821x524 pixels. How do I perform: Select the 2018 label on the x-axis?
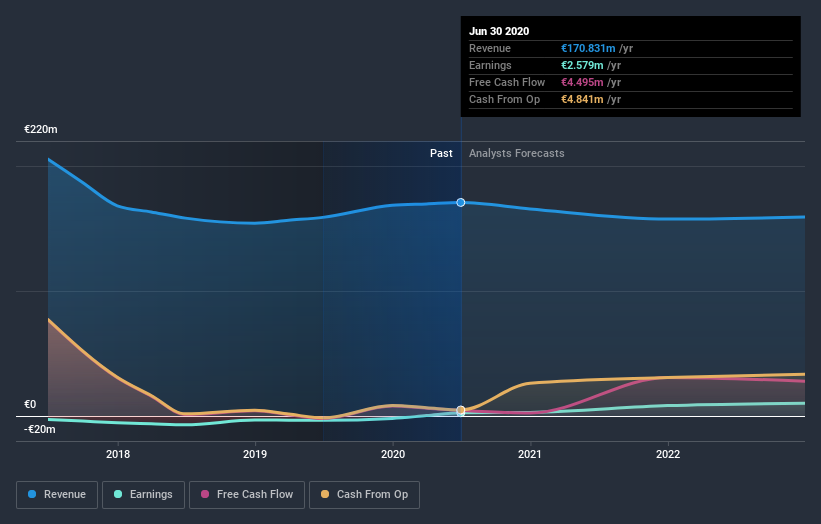[x=118, y=454]
